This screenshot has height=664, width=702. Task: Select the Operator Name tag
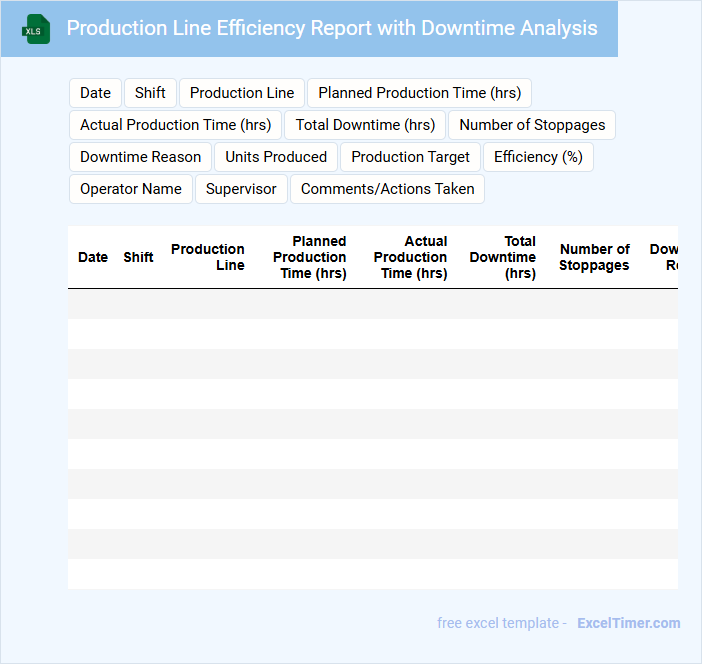coord(131,189)
